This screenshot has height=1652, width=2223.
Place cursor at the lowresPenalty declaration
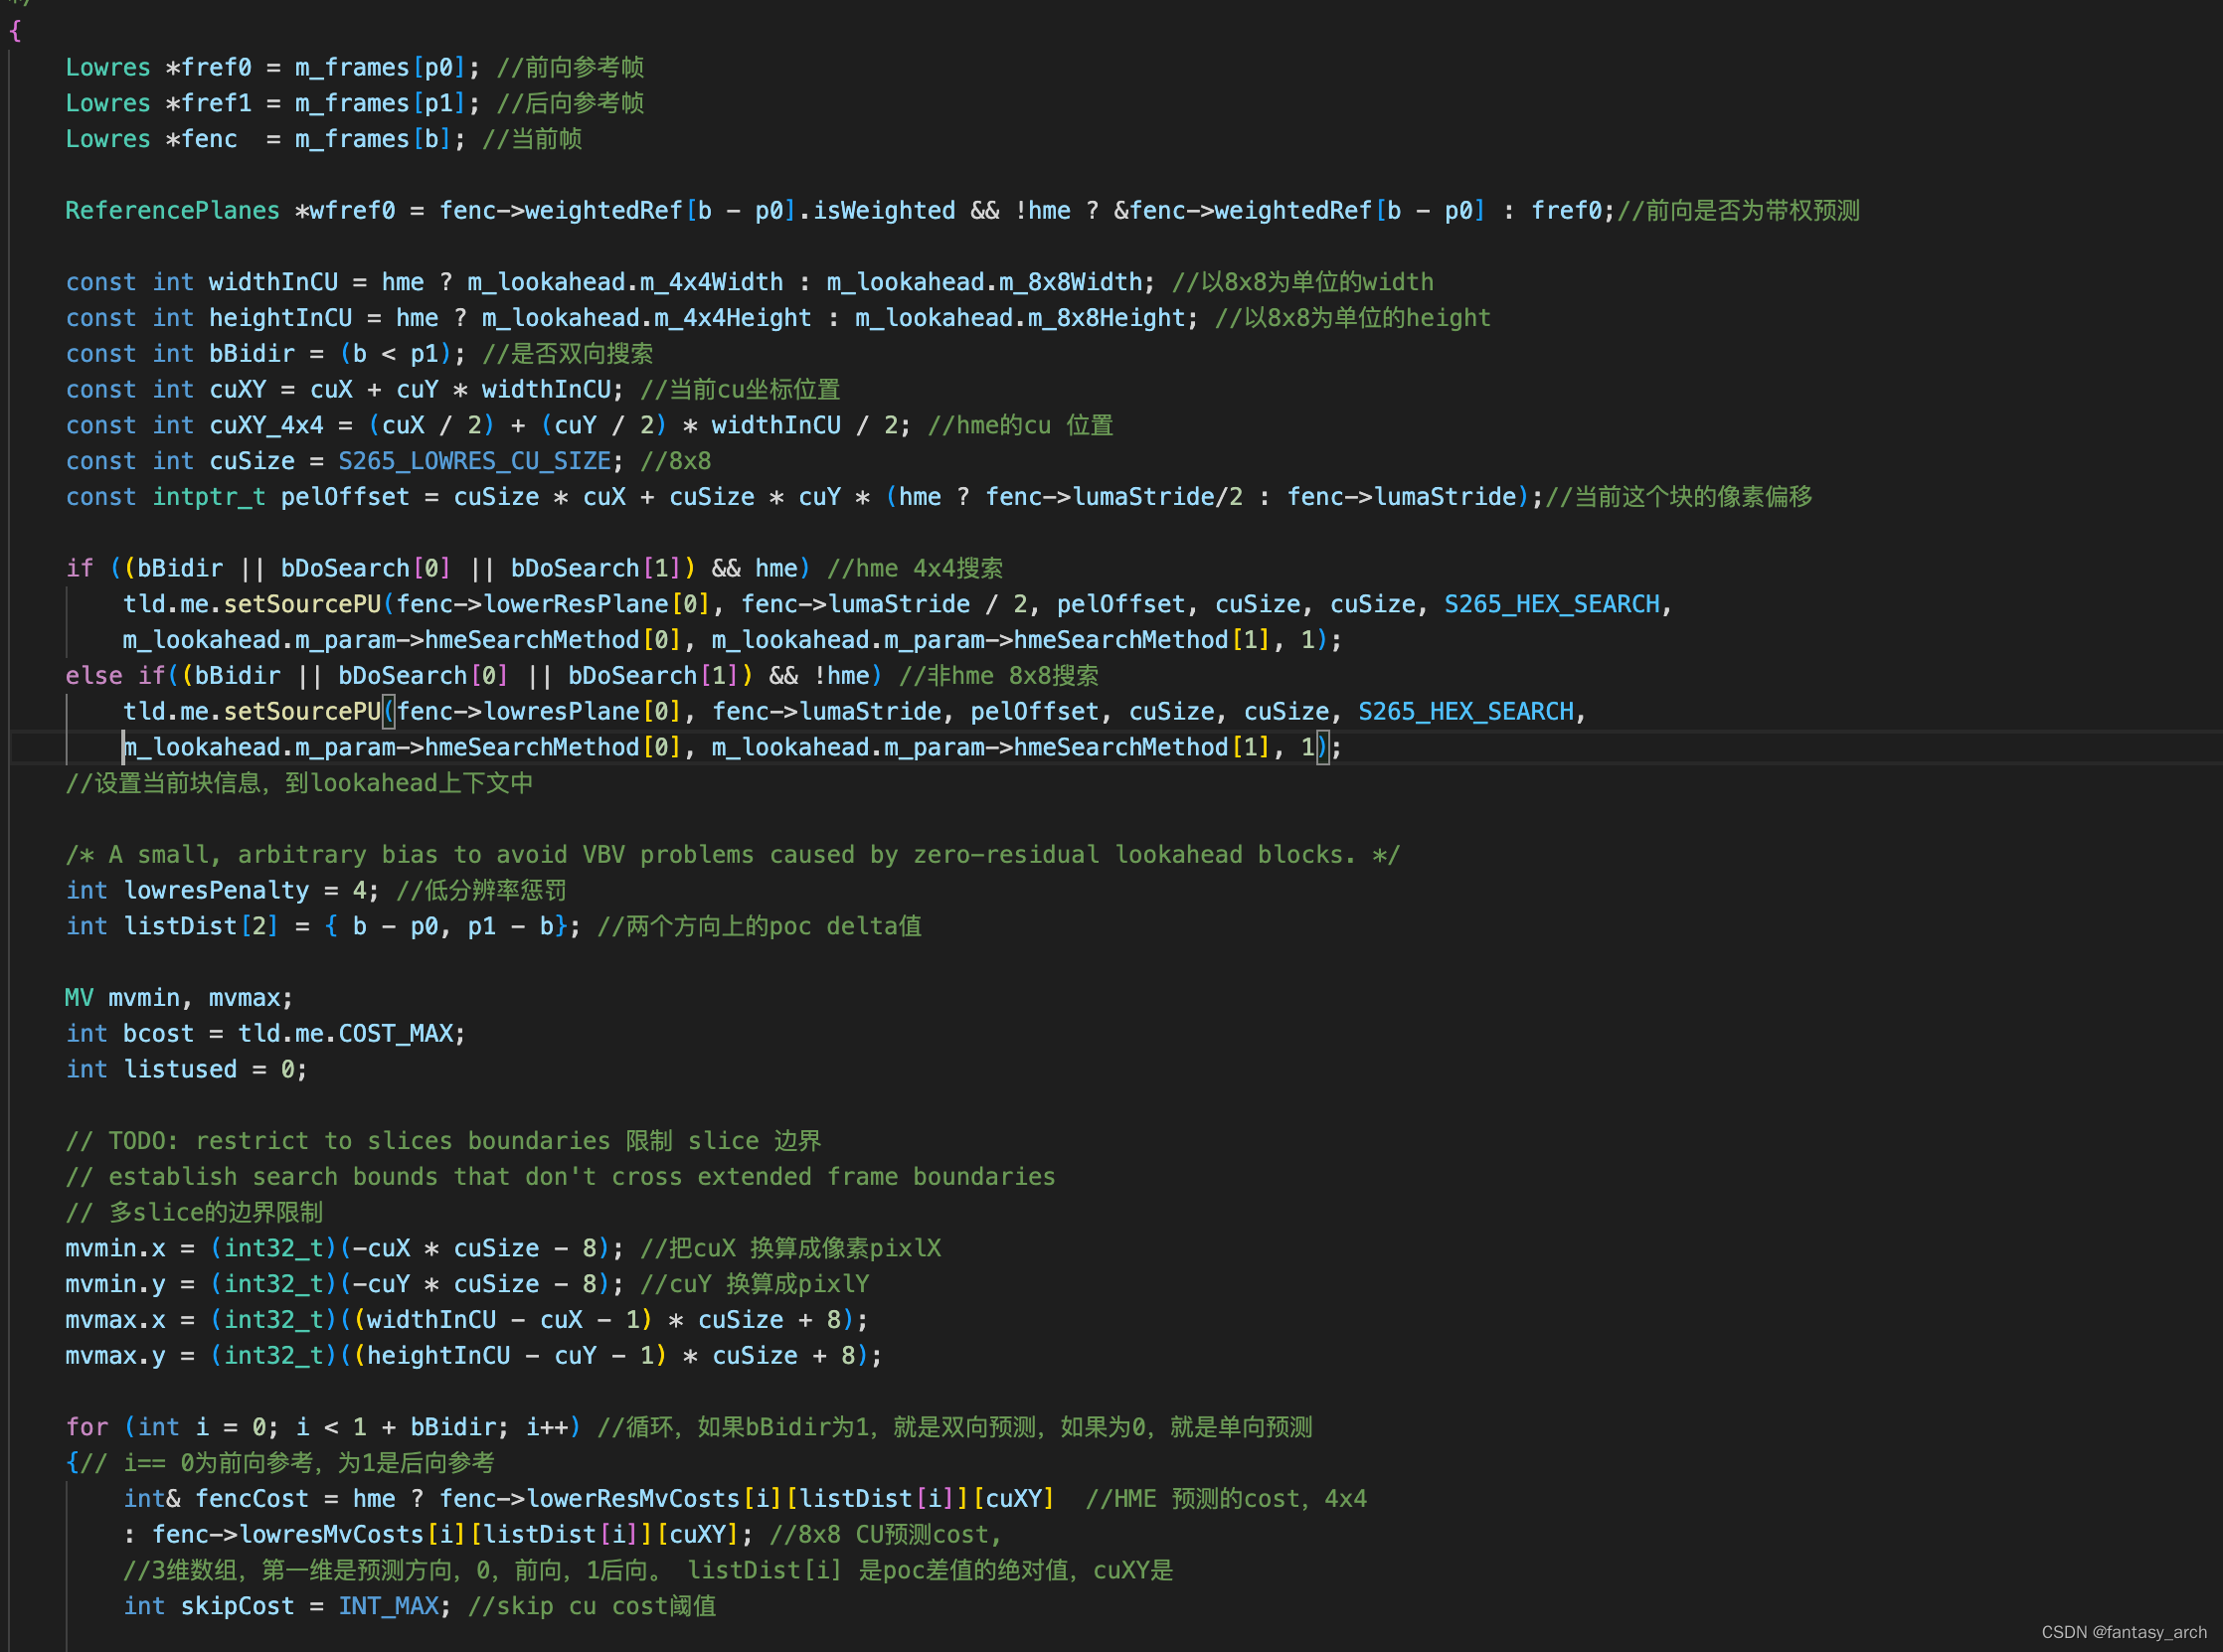click(x=216, y=890)
